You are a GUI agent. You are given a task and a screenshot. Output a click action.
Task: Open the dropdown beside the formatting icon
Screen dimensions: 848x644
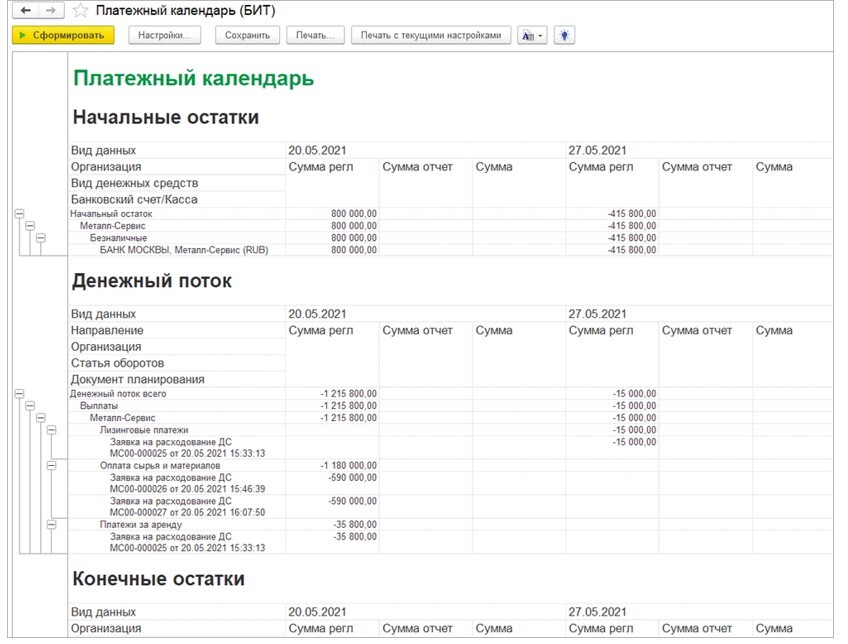pyautogui.click(x=539, y=34)
